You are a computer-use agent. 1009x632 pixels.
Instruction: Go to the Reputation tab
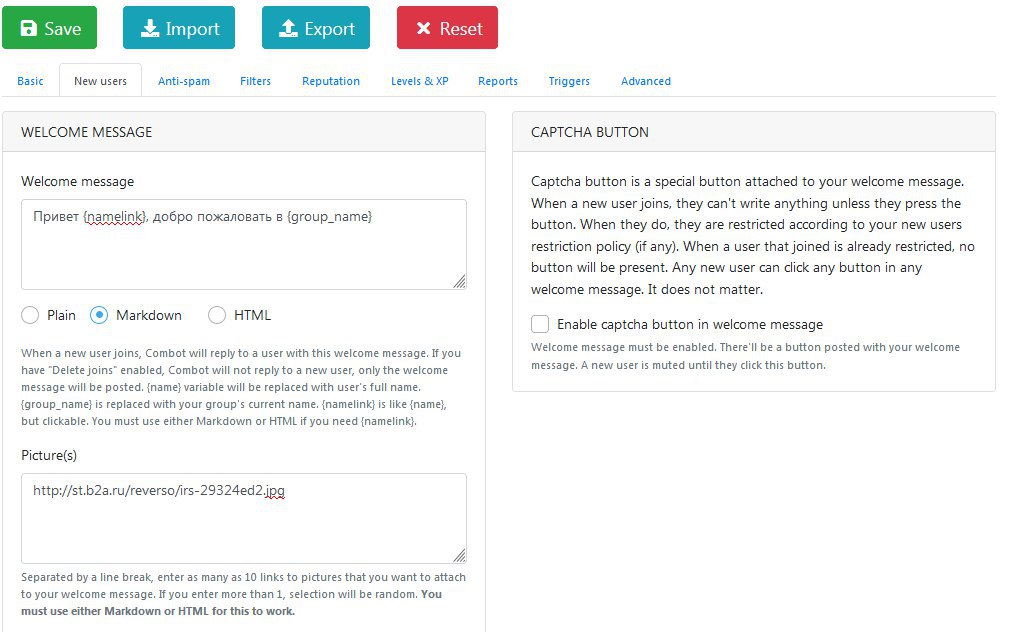[x=331, y=81]
